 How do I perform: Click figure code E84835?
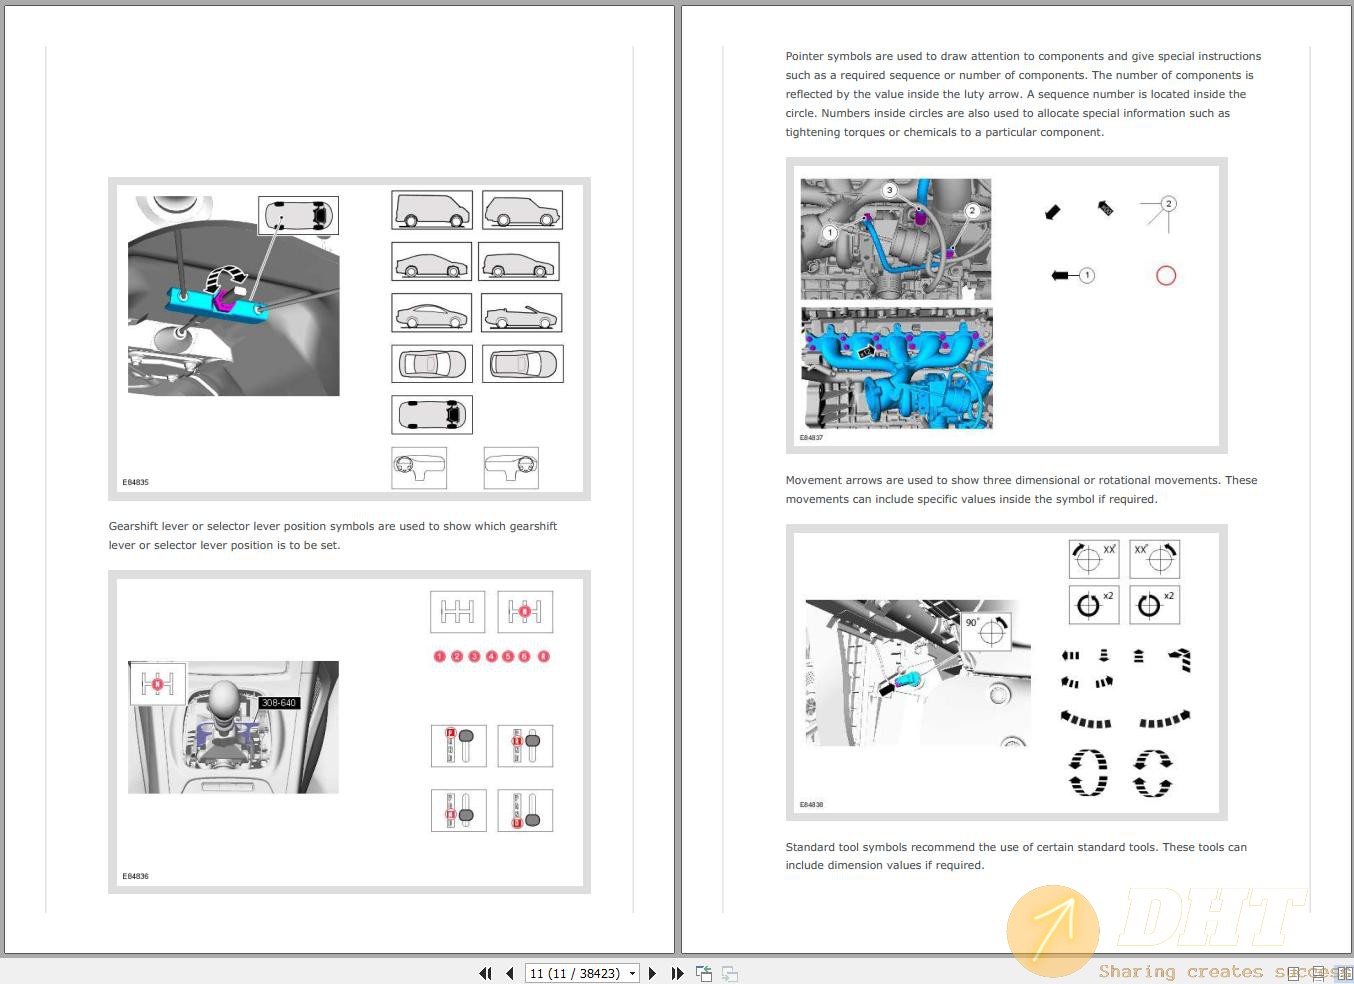point(135,482)
